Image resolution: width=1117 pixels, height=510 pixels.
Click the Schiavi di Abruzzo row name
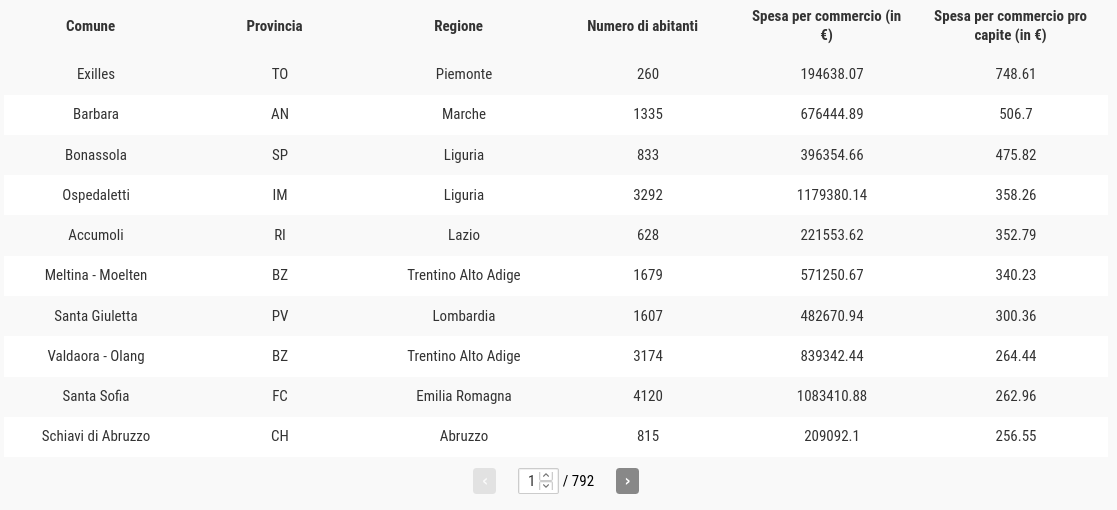point(95,436)
